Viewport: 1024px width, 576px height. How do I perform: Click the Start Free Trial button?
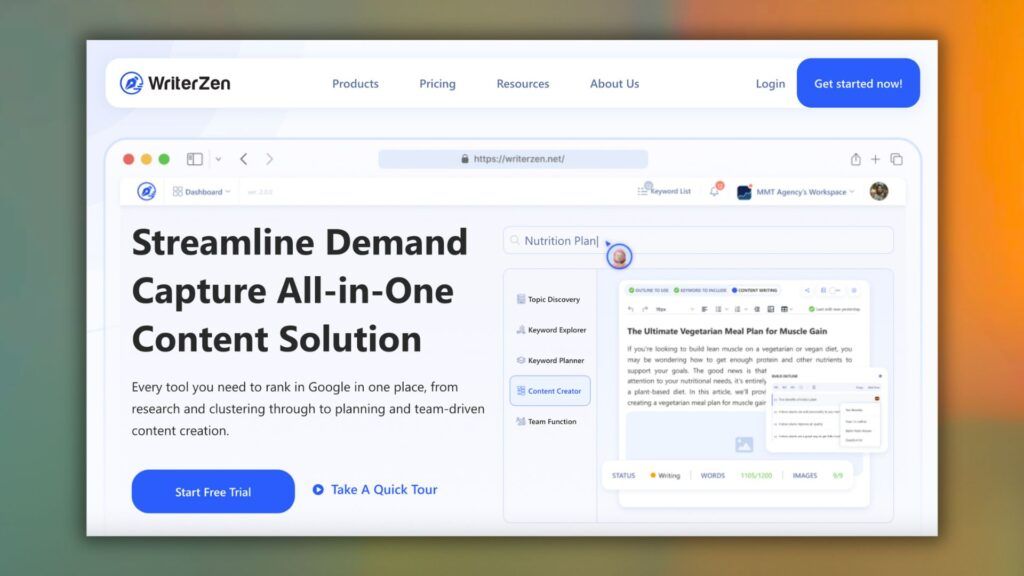point(213,491)
